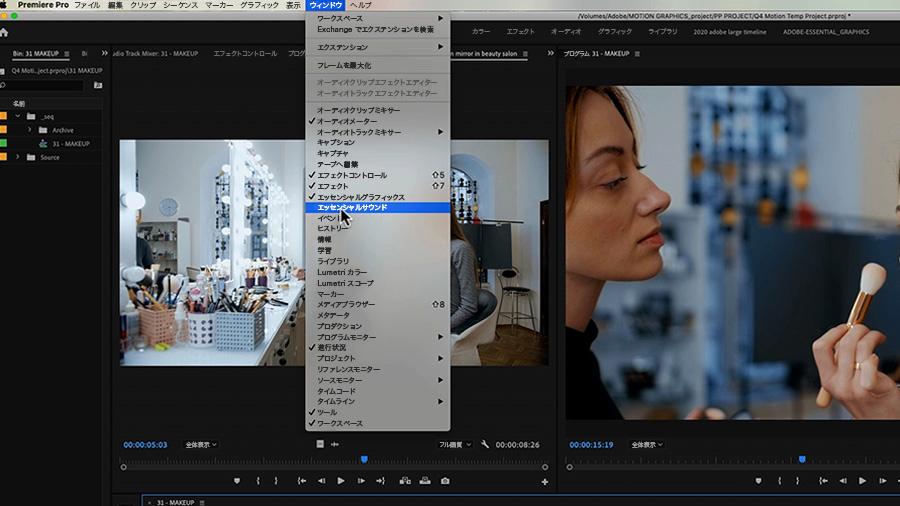
Task: Open the Bin: 31 MAKEUP panel menu
Action: (x=67, y=54)
